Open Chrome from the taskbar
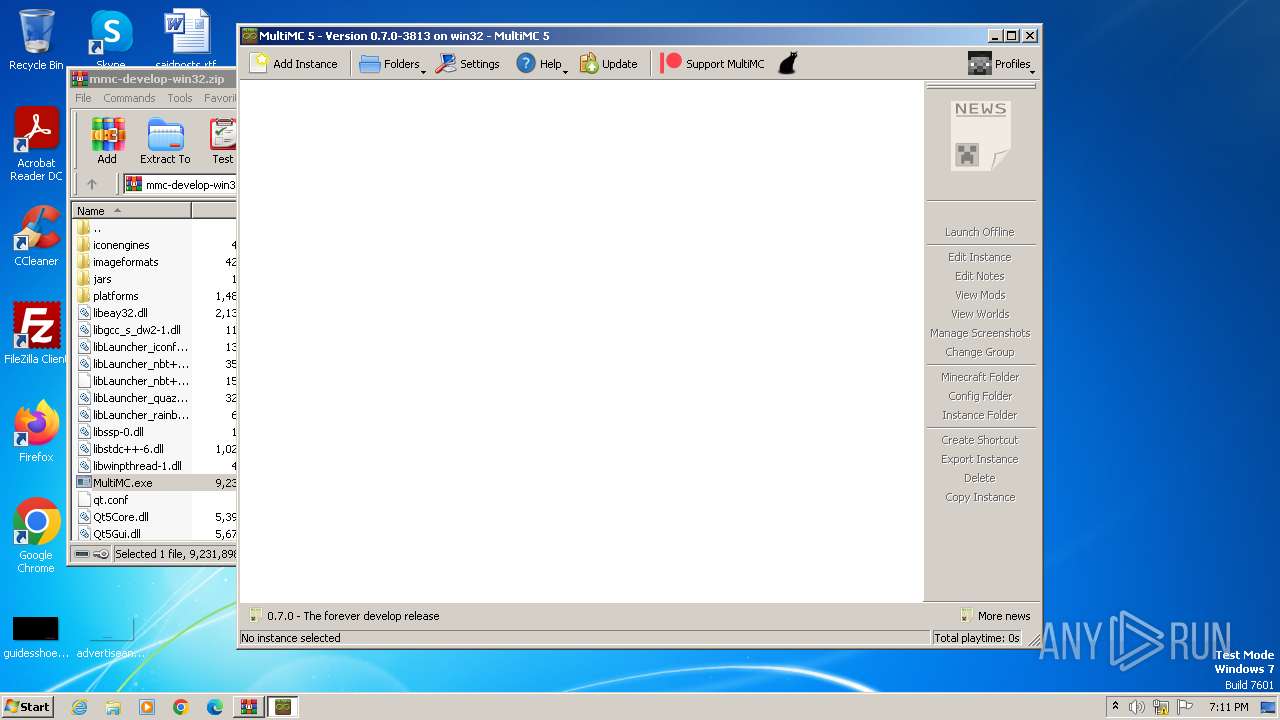 tap(181, 707)
